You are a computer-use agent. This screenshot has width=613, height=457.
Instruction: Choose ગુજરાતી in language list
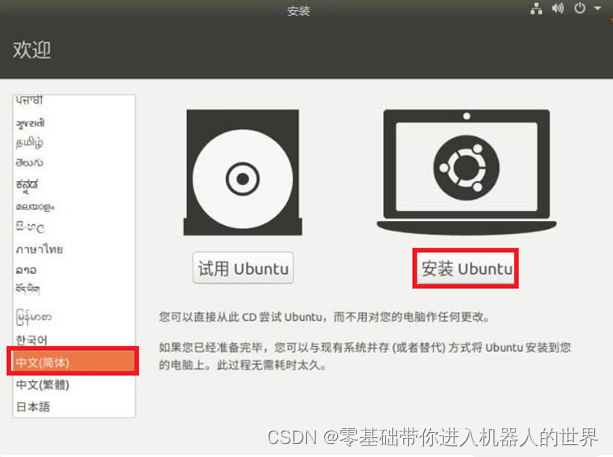coord(74,123)
